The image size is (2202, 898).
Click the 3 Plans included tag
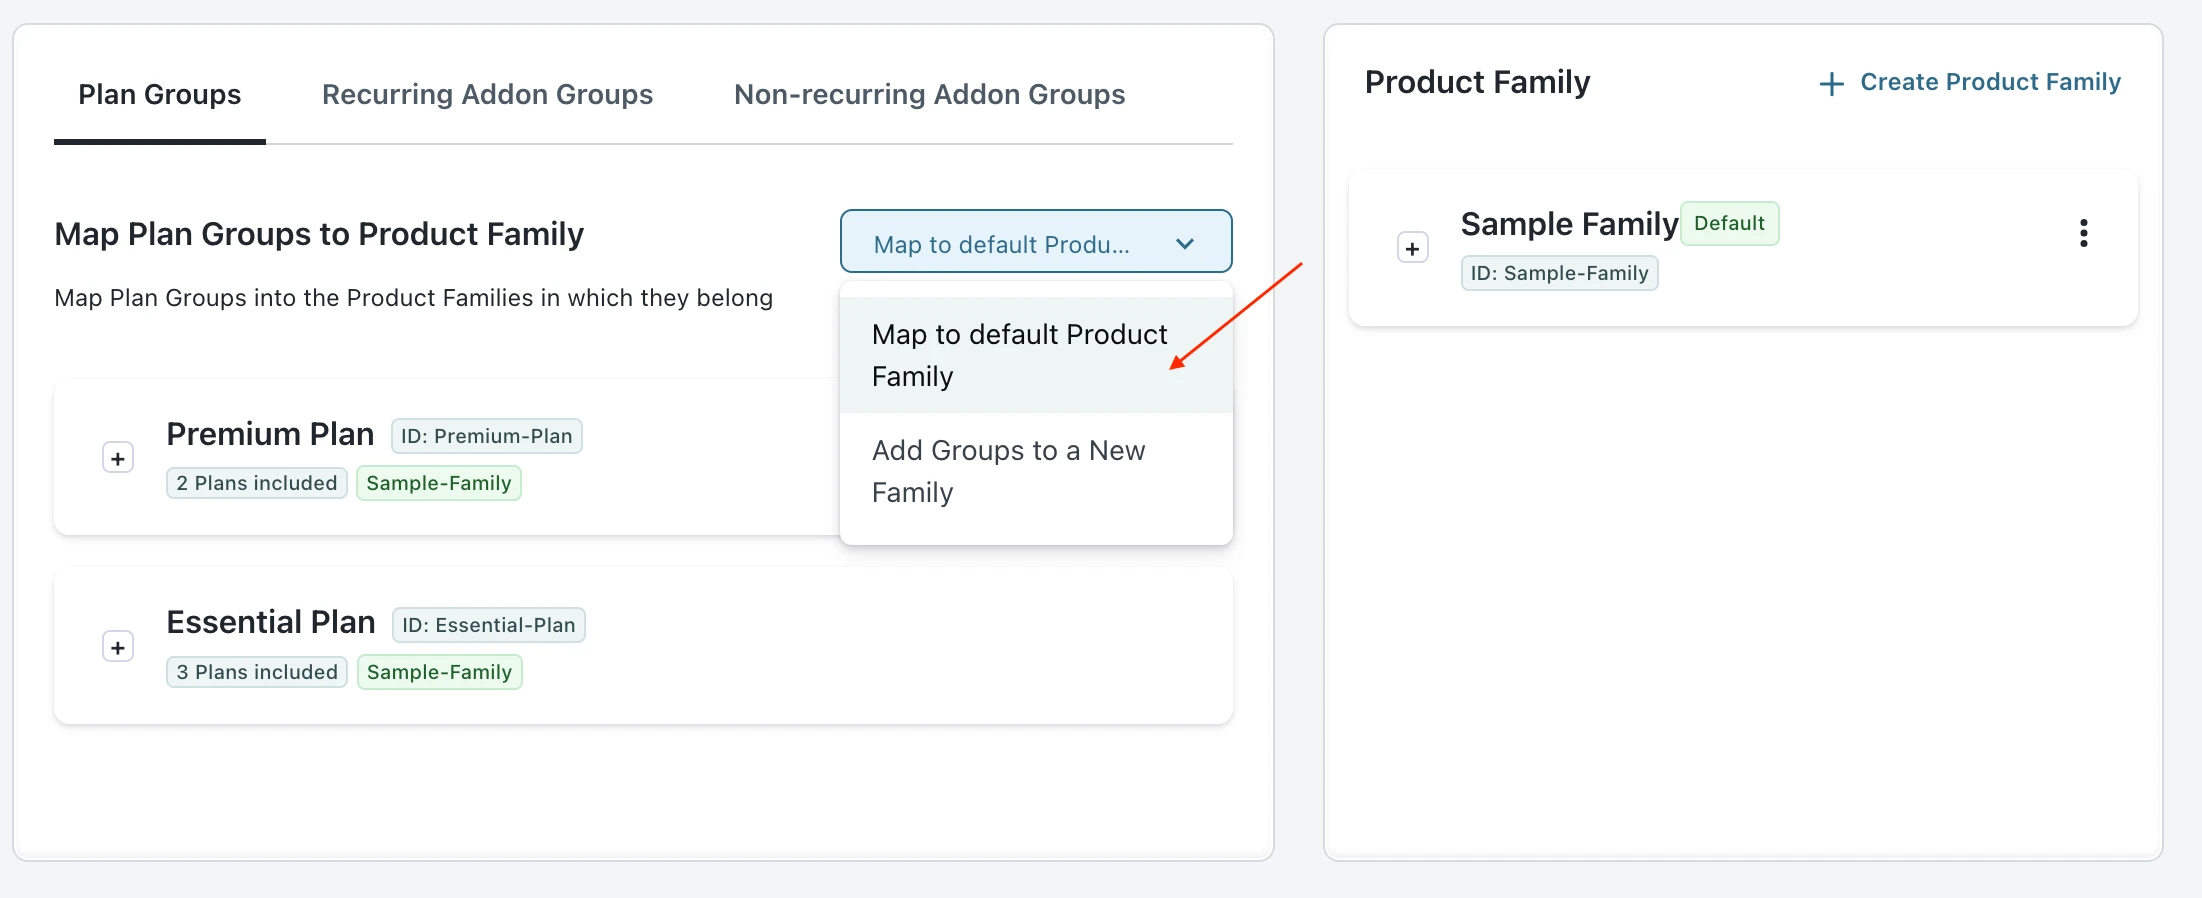click(x=257, y=672)
